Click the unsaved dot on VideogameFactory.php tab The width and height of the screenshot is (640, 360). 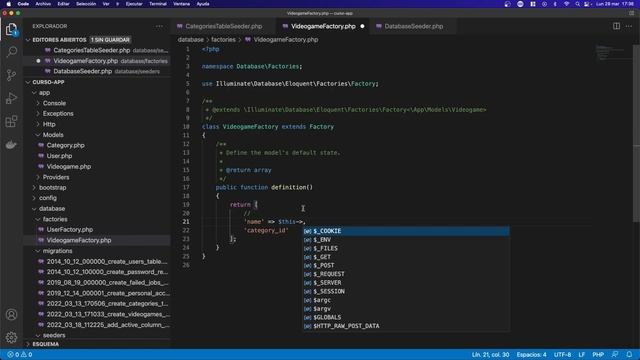[362, 26]
